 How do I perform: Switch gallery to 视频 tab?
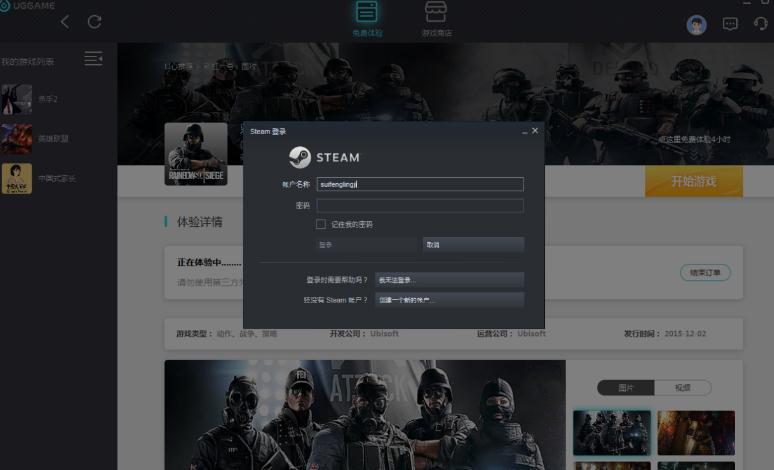[x=683, y=388]
